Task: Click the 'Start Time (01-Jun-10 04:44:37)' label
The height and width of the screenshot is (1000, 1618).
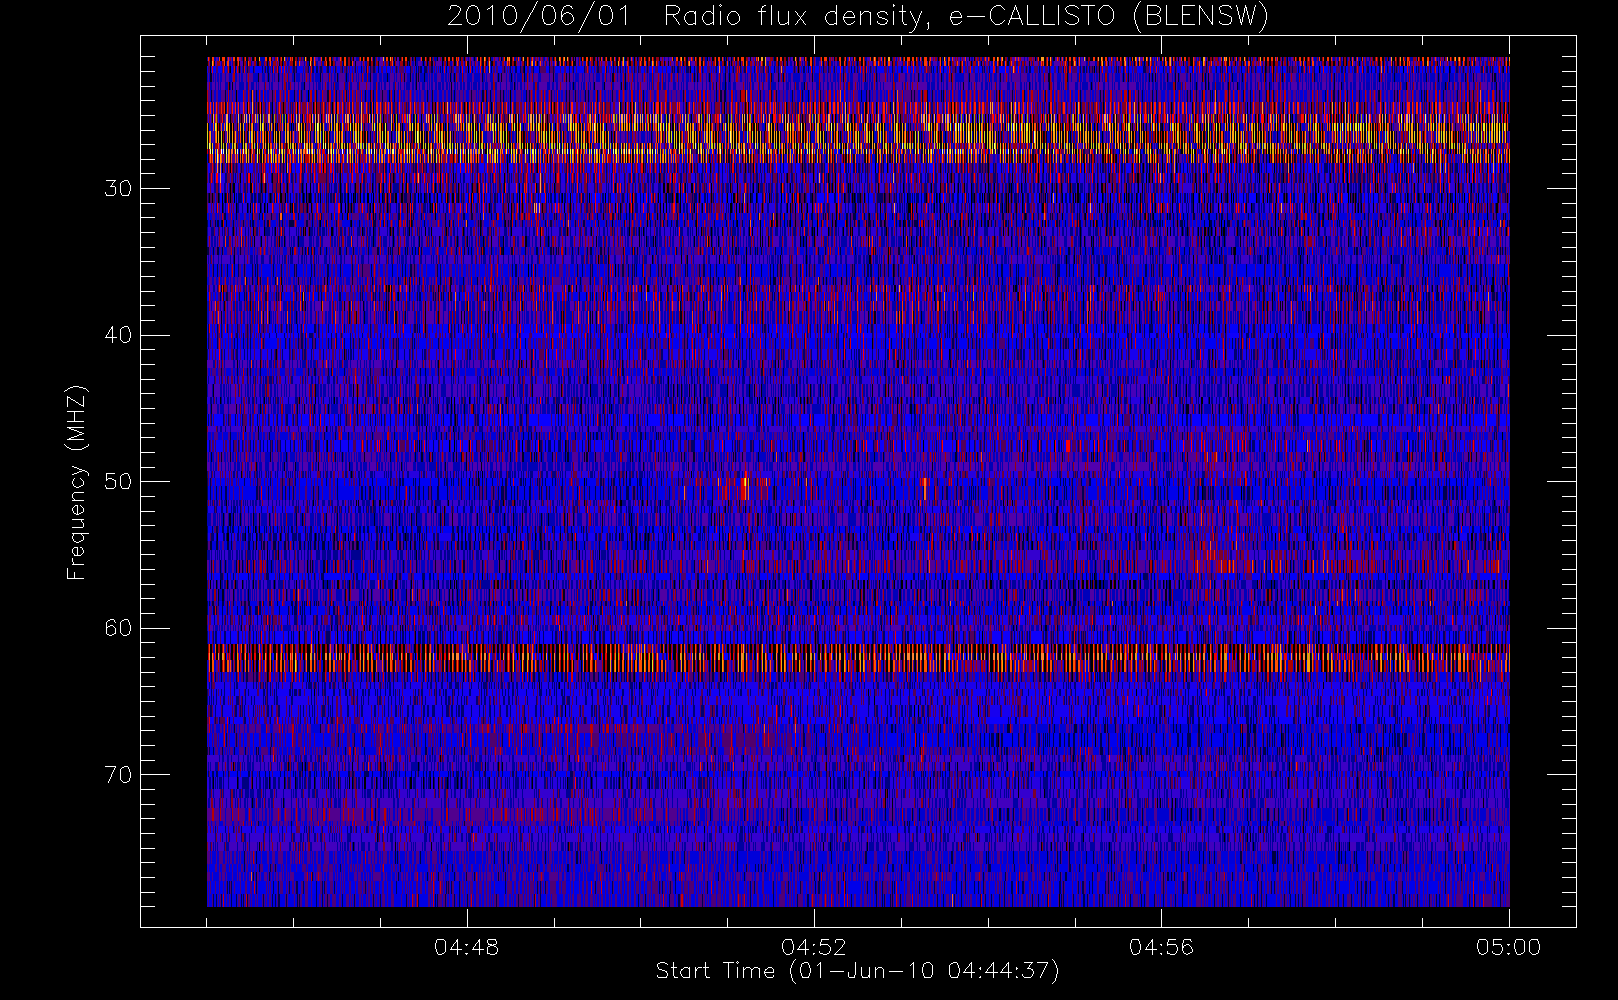Action: pyautogui.click(x=857, y=971)
